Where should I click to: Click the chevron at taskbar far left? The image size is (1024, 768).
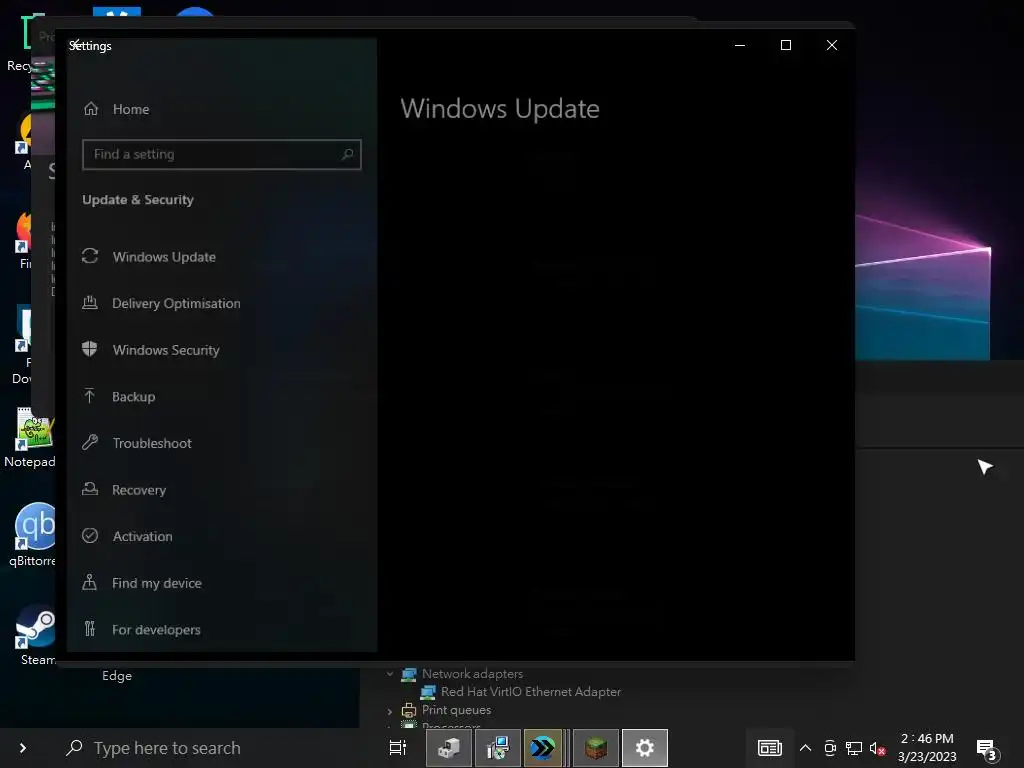click(x=23, y=748)
